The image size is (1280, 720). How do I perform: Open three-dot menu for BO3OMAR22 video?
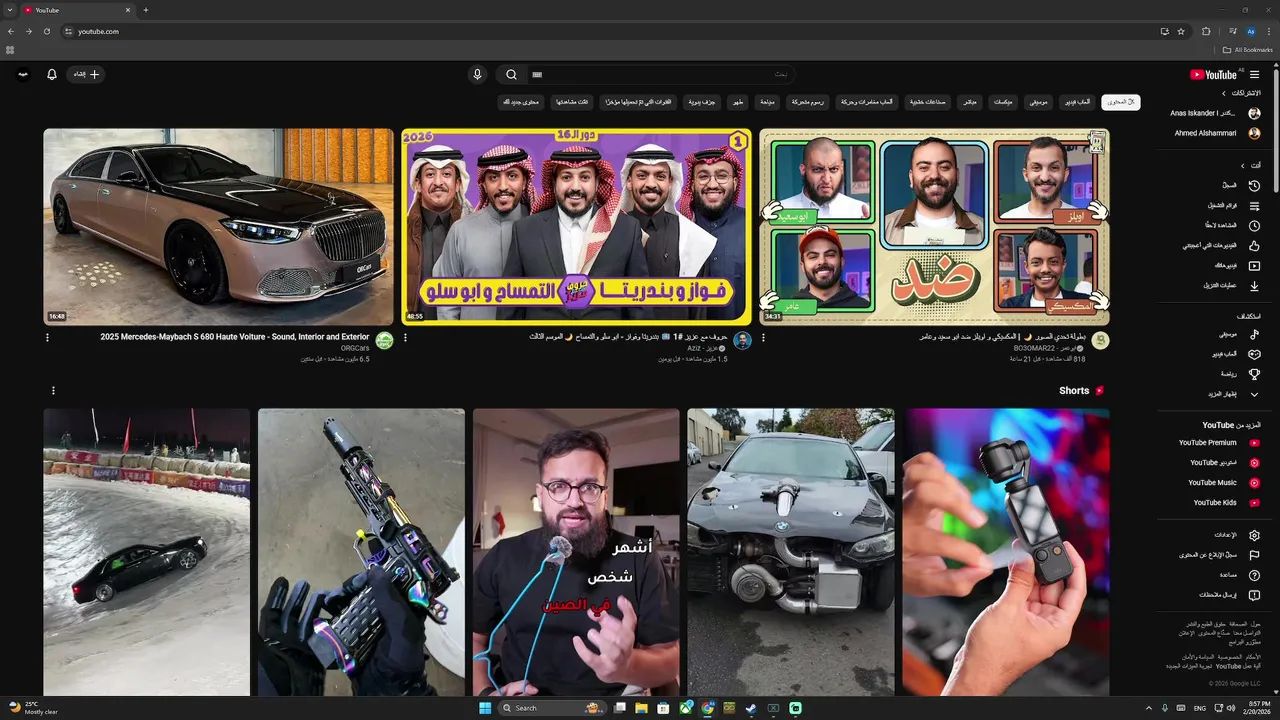point(763,338)
